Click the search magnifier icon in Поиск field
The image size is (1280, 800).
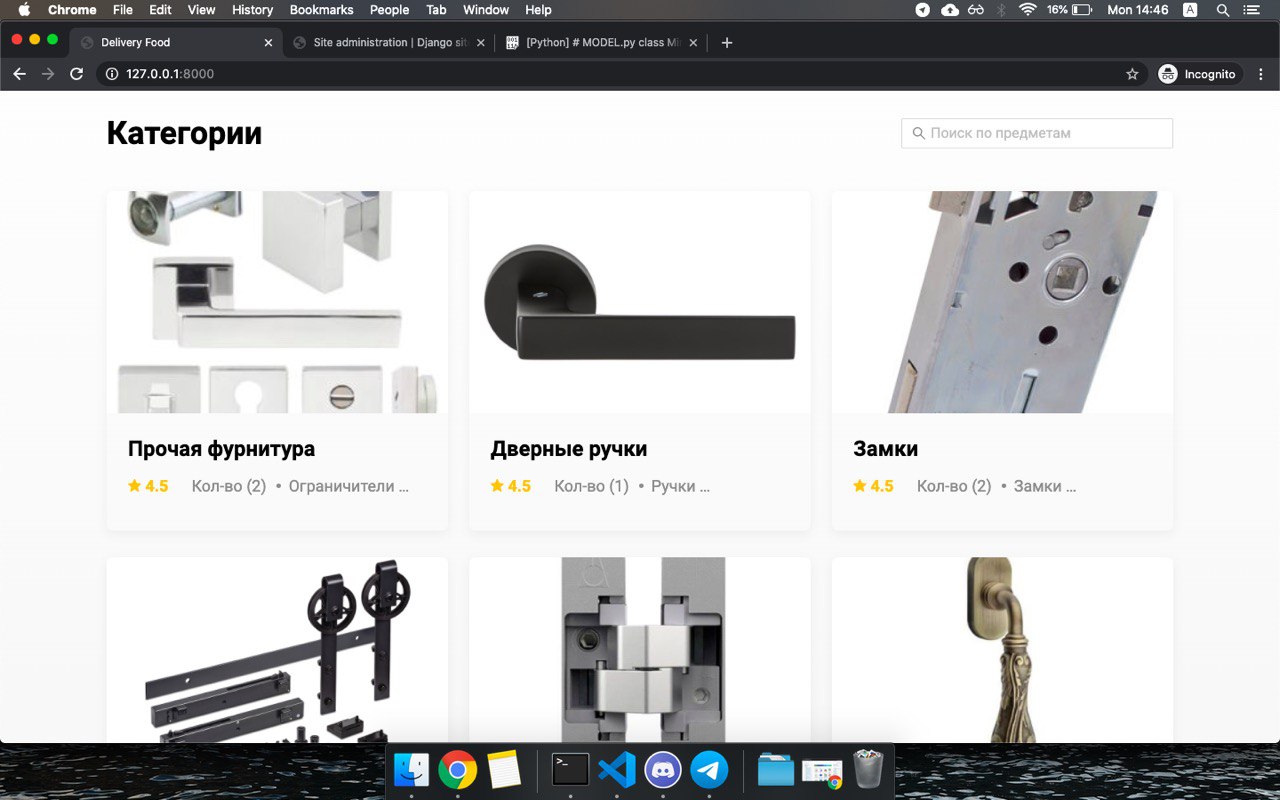click(x=919, y=133)
